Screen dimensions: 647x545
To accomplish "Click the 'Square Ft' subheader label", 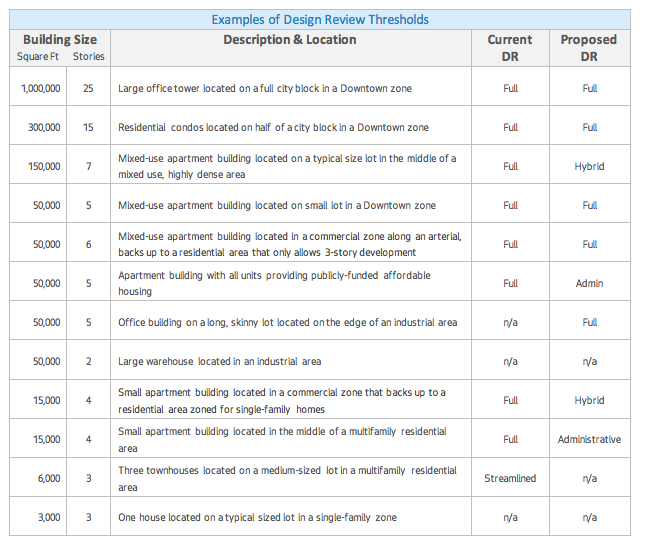I will point(39,57).
